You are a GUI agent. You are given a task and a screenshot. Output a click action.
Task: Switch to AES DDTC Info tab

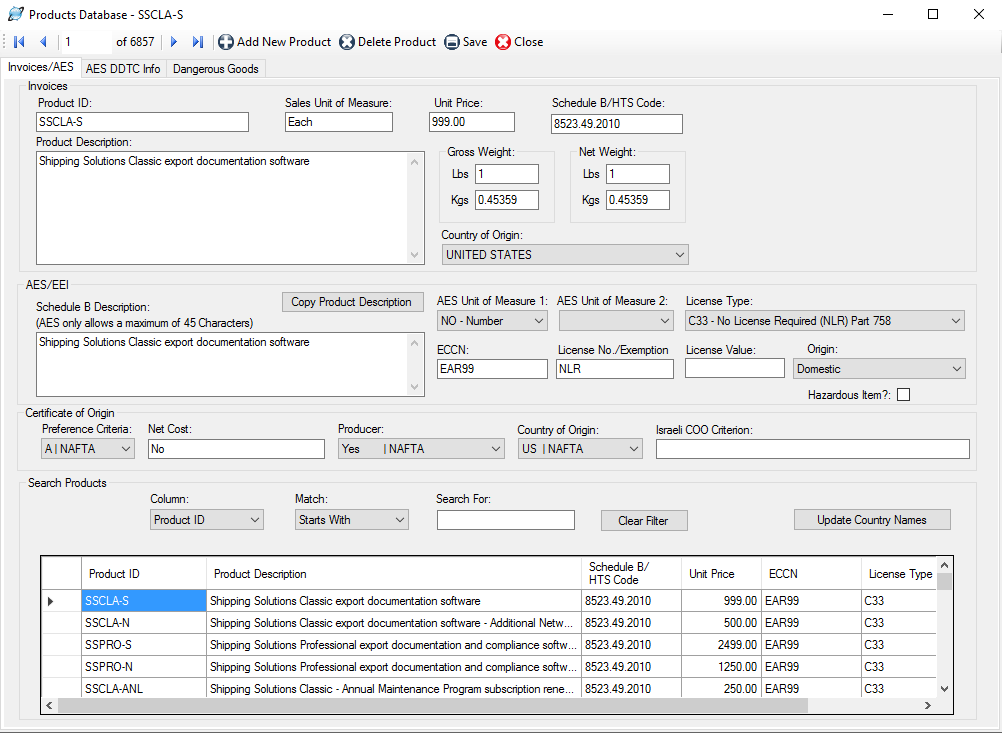[x=123, y=69]
